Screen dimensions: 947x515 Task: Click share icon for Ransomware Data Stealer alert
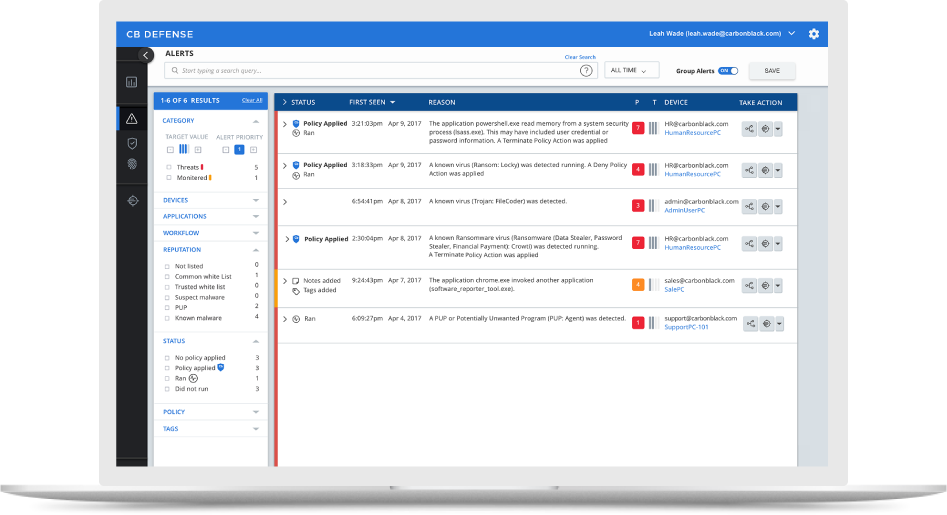tap(749, 244)
